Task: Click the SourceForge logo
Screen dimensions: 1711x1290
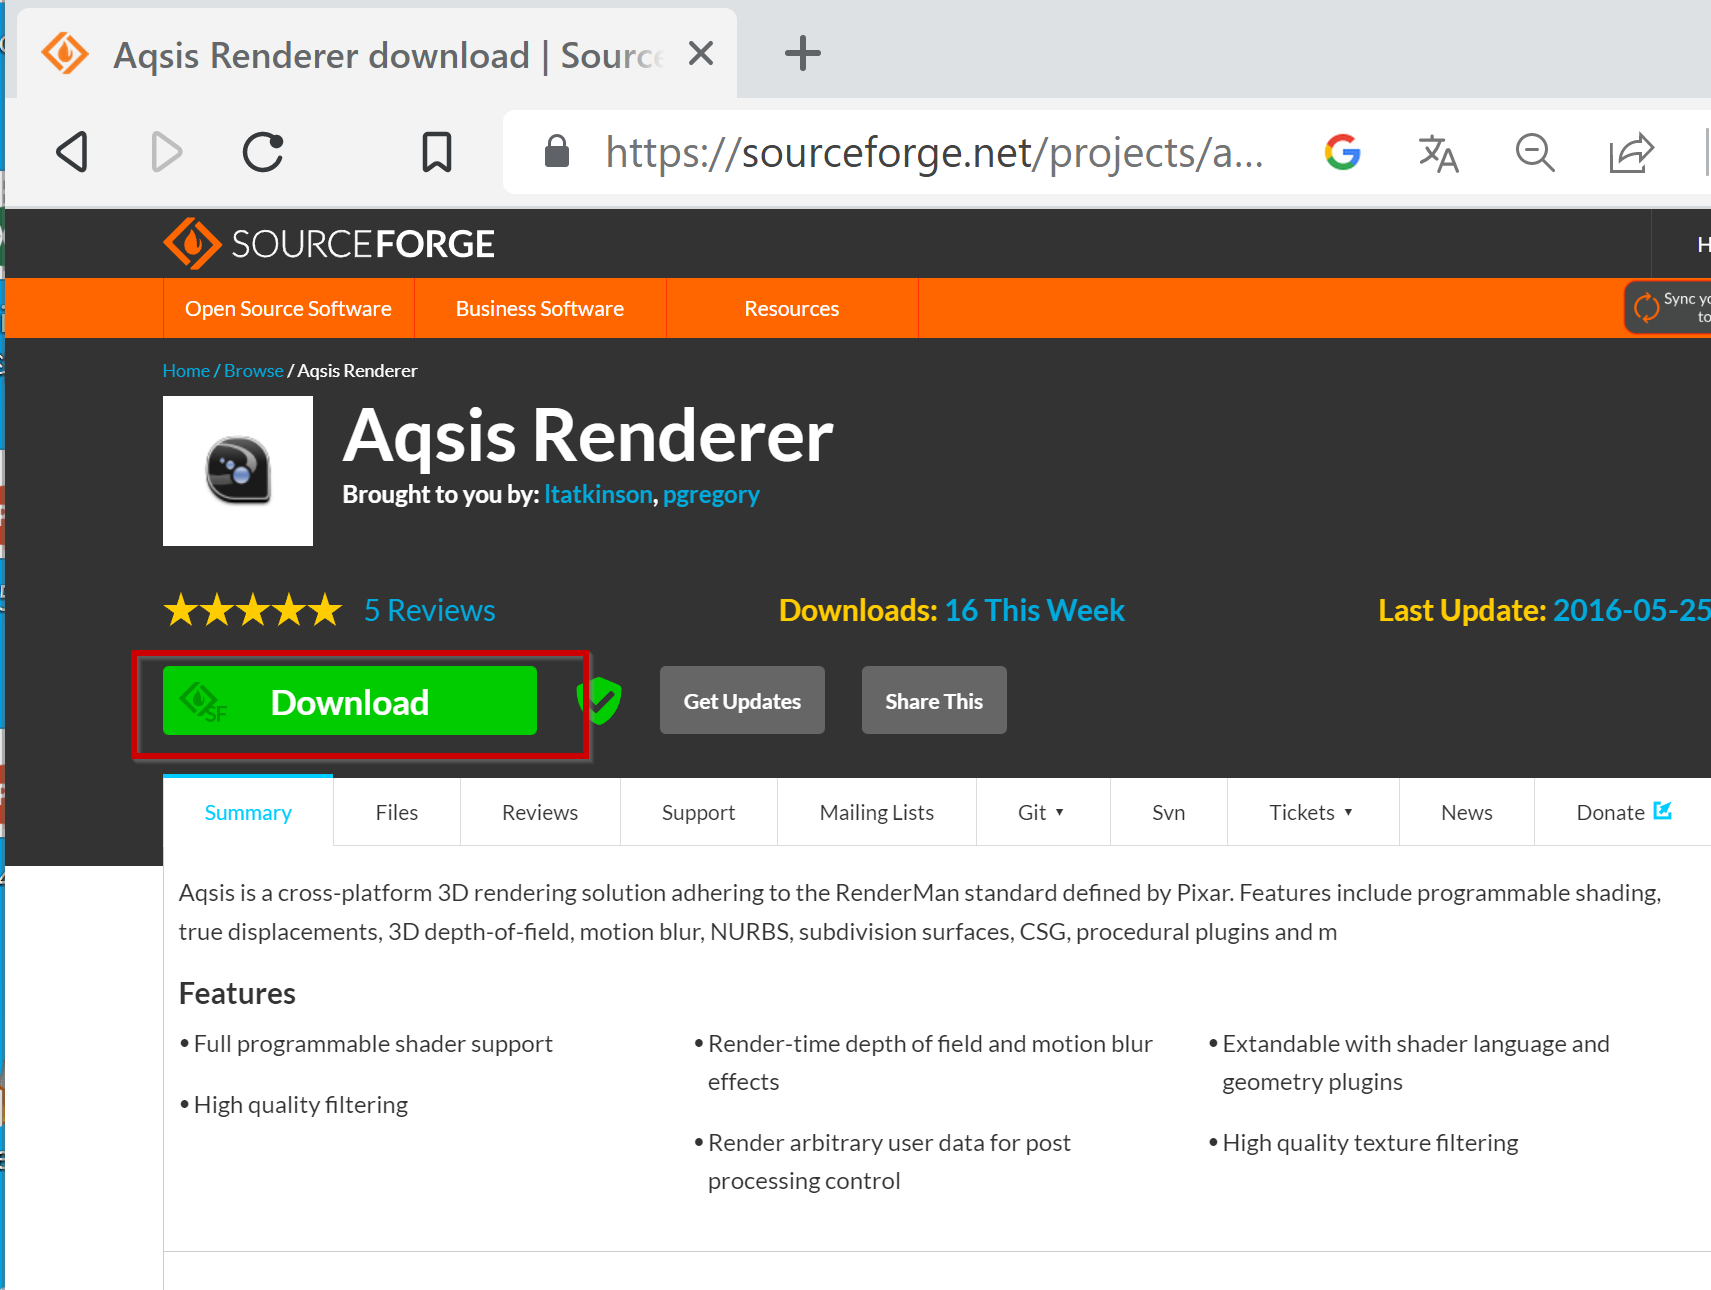Action: coord(329,244)
